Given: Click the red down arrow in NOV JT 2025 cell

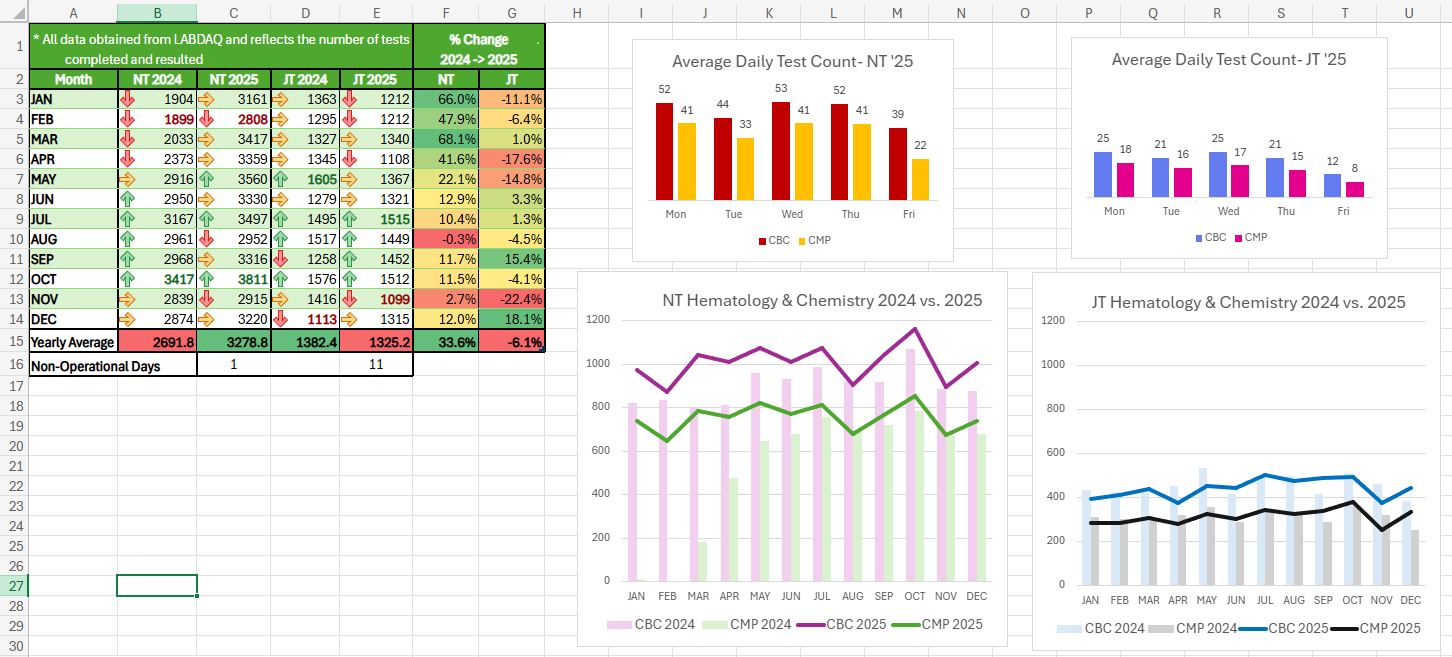Looking at the screenshot, I should 349,299.
